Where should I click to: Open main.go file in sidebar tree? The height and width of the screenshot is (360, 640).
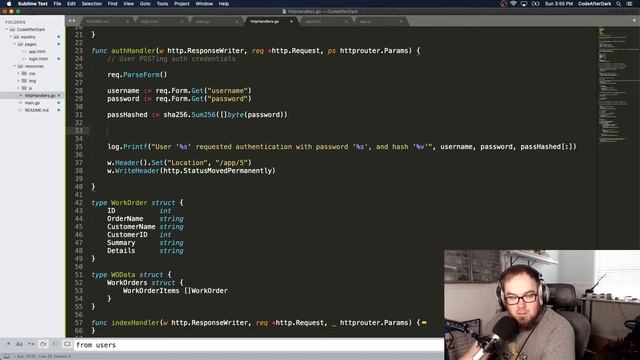pos(32,103)
